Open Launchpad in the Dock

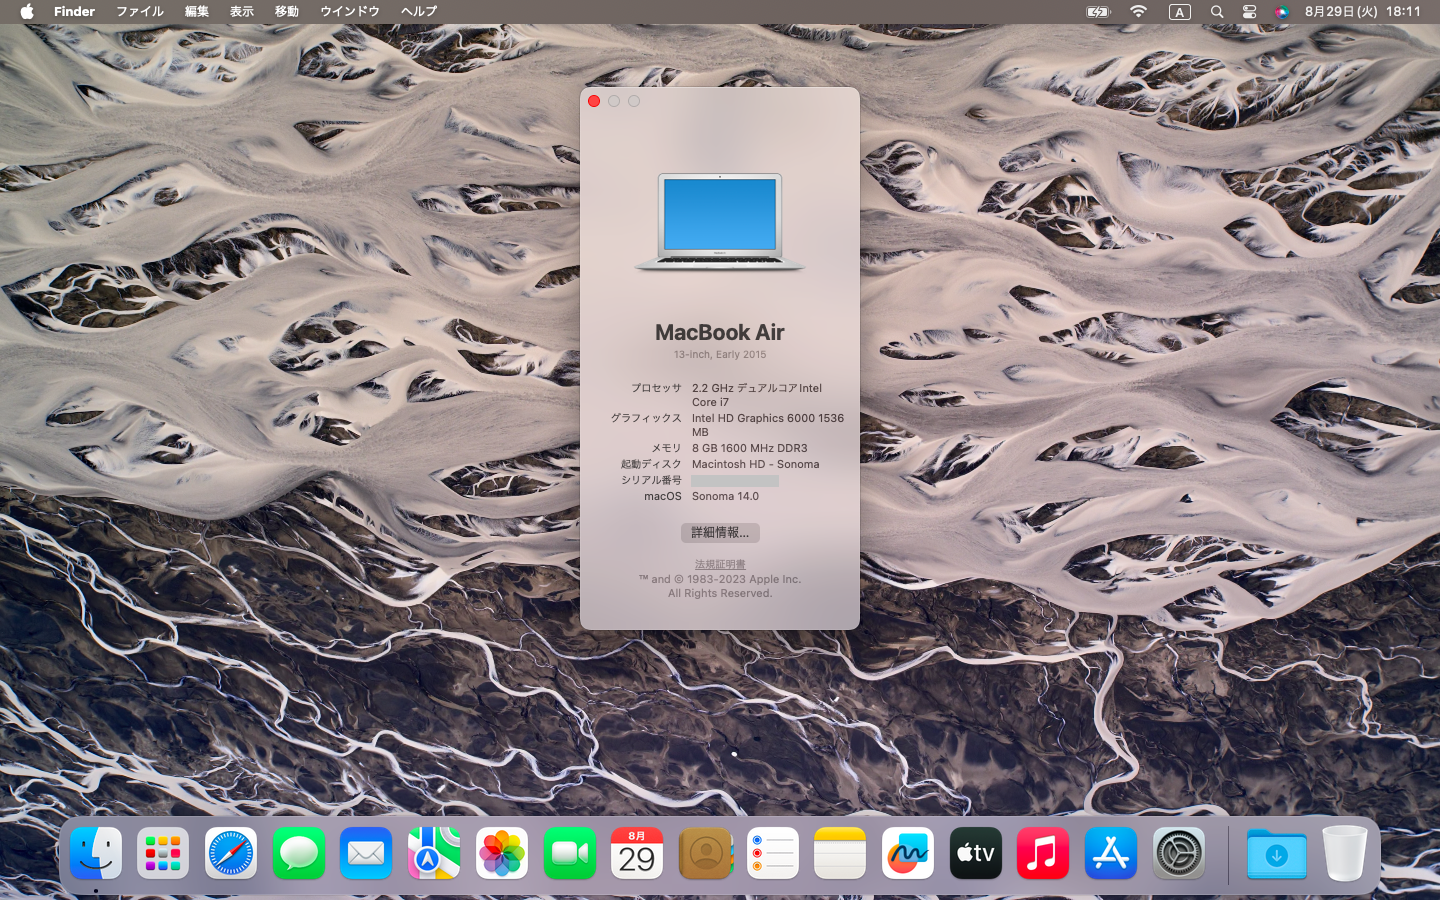(x=163, y=853)
